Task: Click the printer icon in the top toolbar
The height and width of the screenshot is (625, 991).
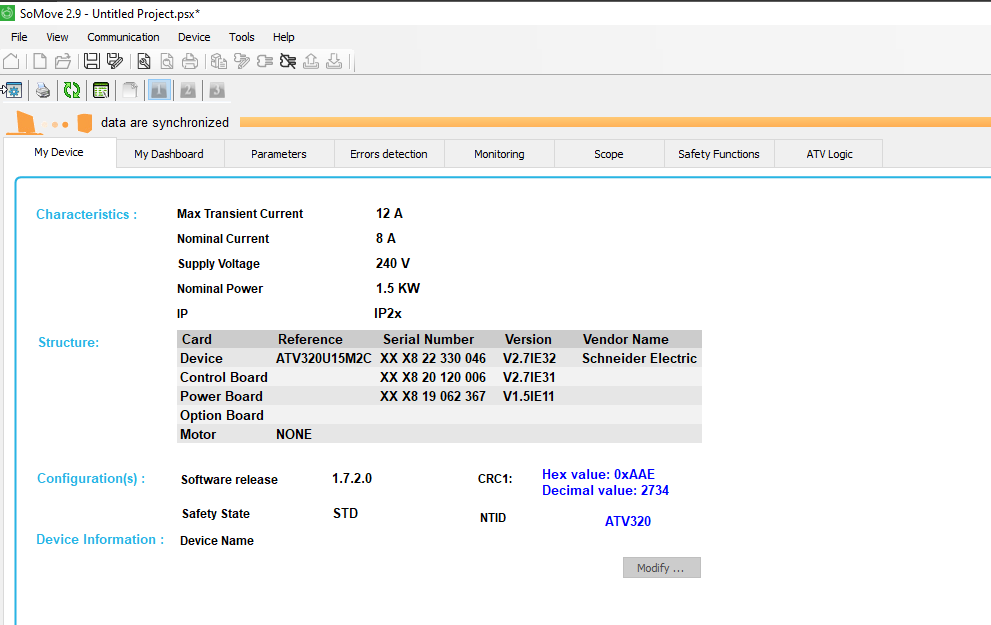Action: [190, 61]
